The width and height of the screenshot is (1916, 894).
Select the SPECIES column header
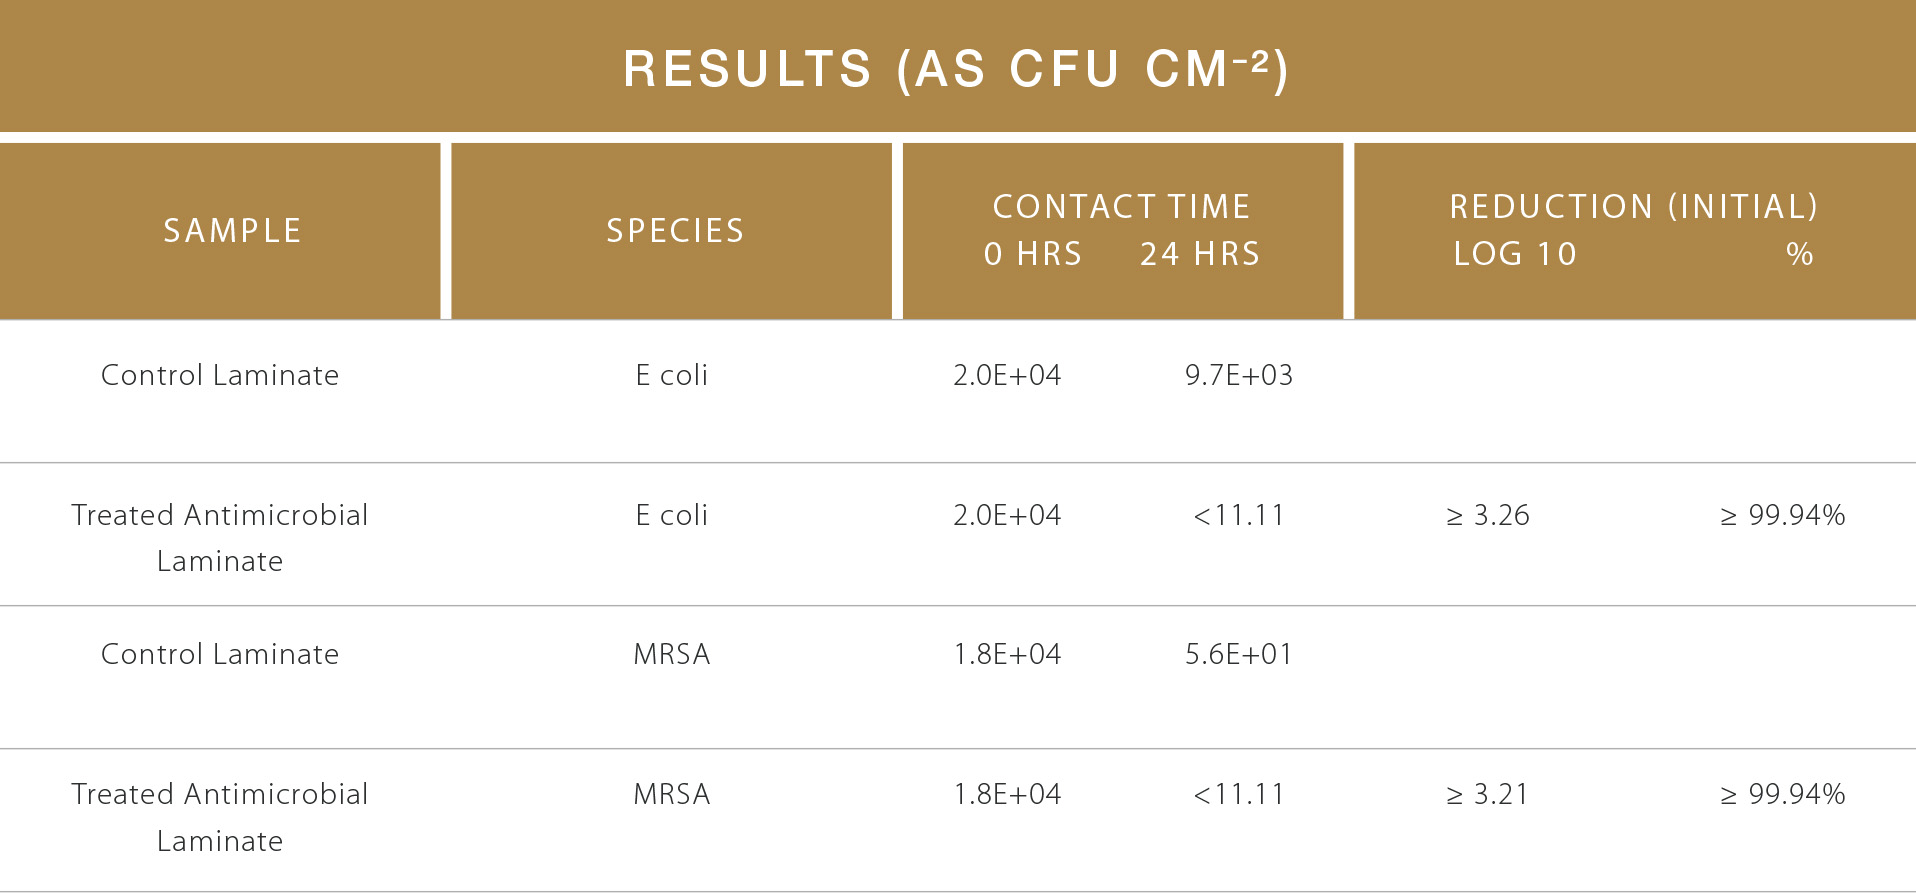675,231
